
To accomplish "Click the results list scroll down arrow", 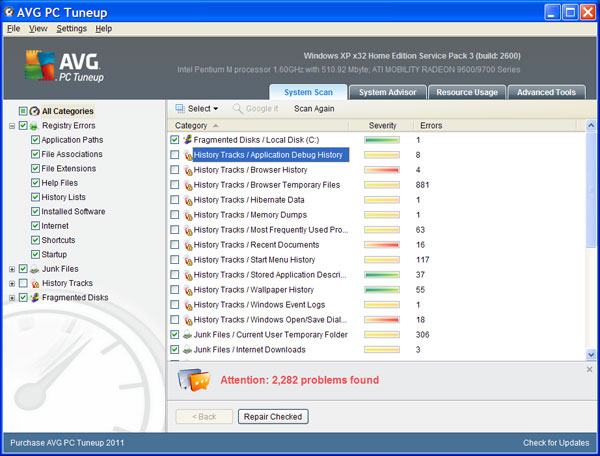I will pos(591,355).
